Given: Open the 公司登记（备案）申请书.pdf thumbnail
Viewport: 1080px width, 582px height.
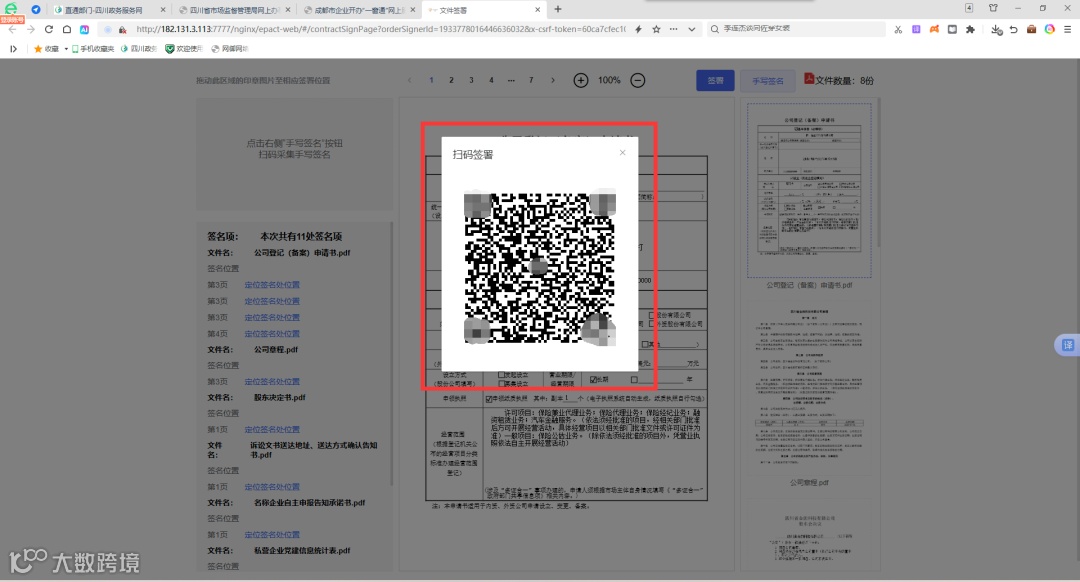Looking at the screenshot, I should click(809, 191).
